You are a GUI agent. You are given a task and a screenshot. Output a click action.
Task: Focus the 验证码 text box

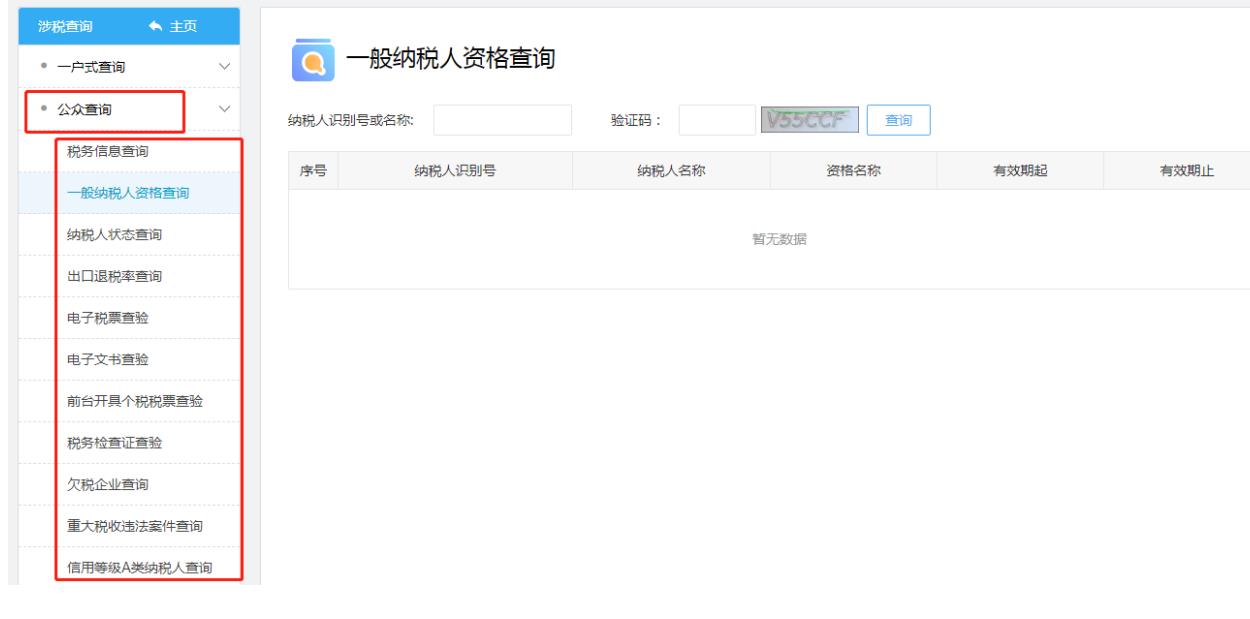[717, 120]
